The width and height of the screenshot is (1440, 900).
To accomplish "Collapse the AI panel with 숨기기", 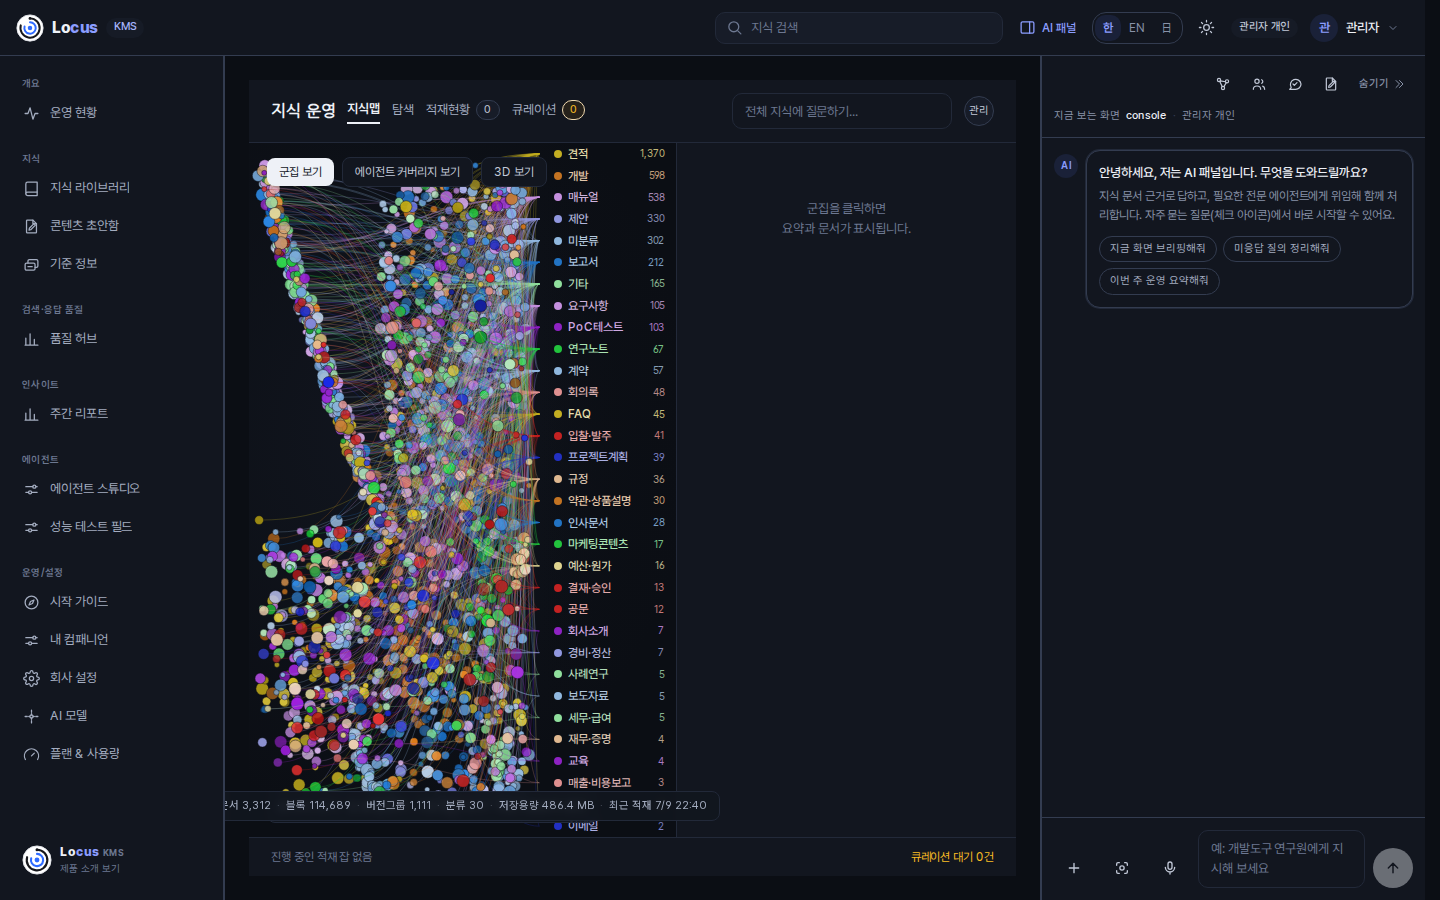I will click(1381, 84).
